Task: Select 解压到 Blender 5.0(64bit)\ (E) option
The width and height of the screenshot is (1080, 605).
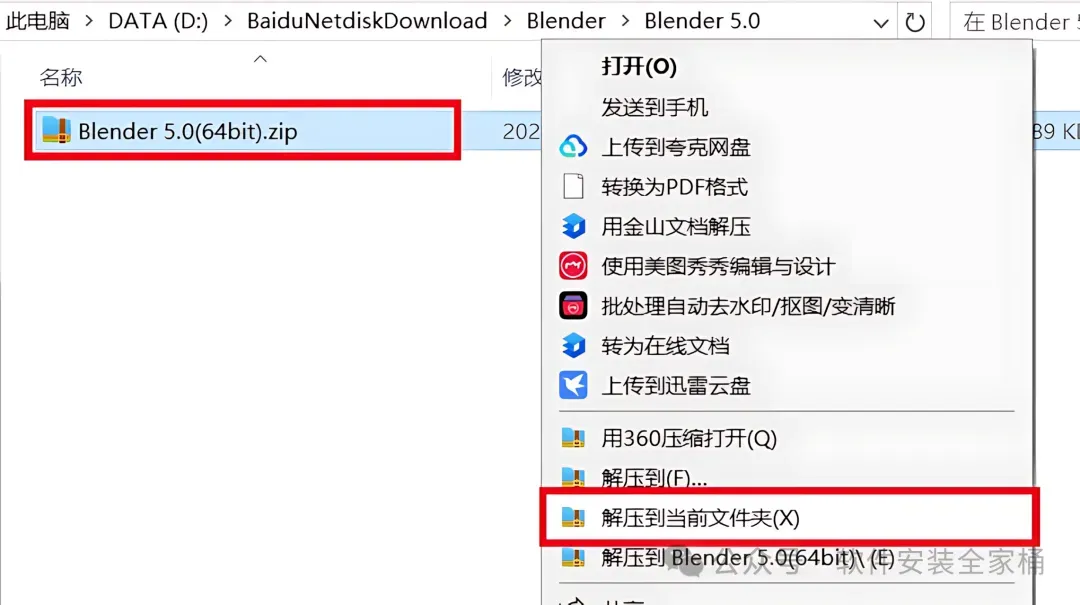Action: click(747, 557)
